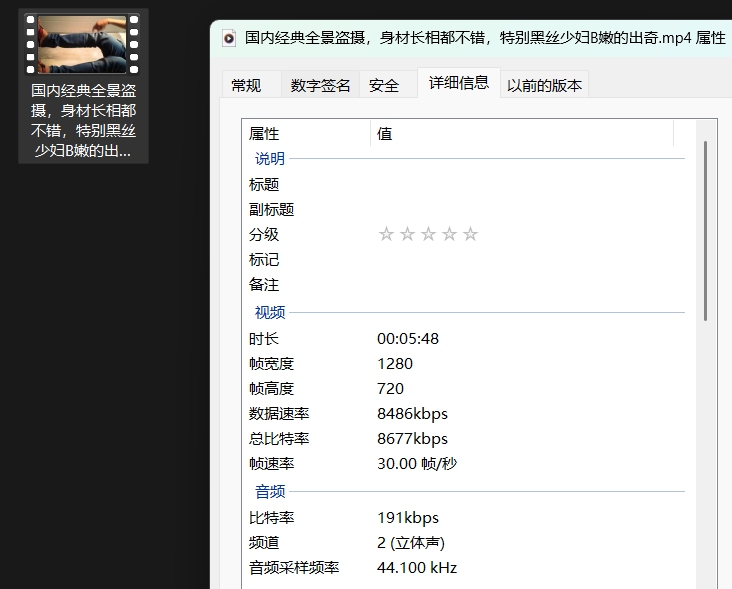The width and height of the screenshot is (732, 589).
Task: Collapse the 视频 group header
Action: point(269,313)
